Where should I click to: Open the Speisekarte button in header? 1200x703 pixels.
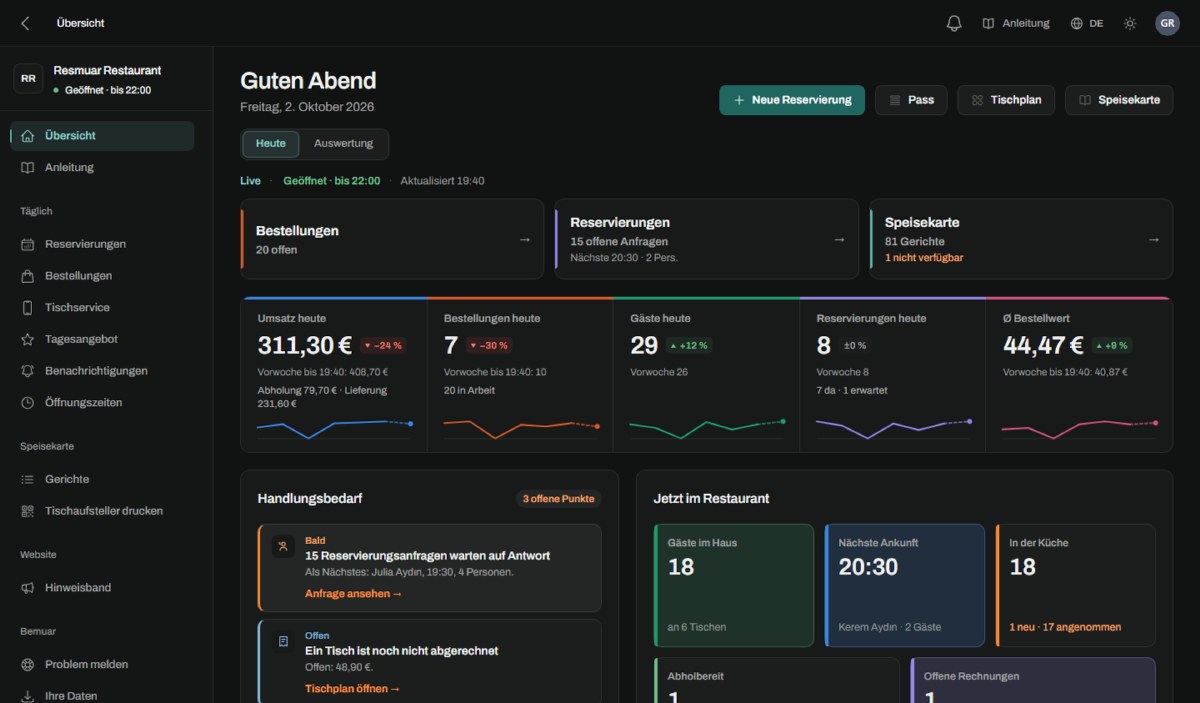click(1119, 100)
